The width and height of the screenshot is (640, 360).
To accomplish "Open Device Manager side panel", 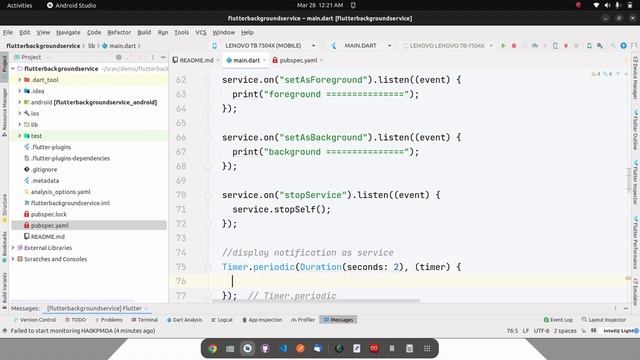I will [636, 78].
